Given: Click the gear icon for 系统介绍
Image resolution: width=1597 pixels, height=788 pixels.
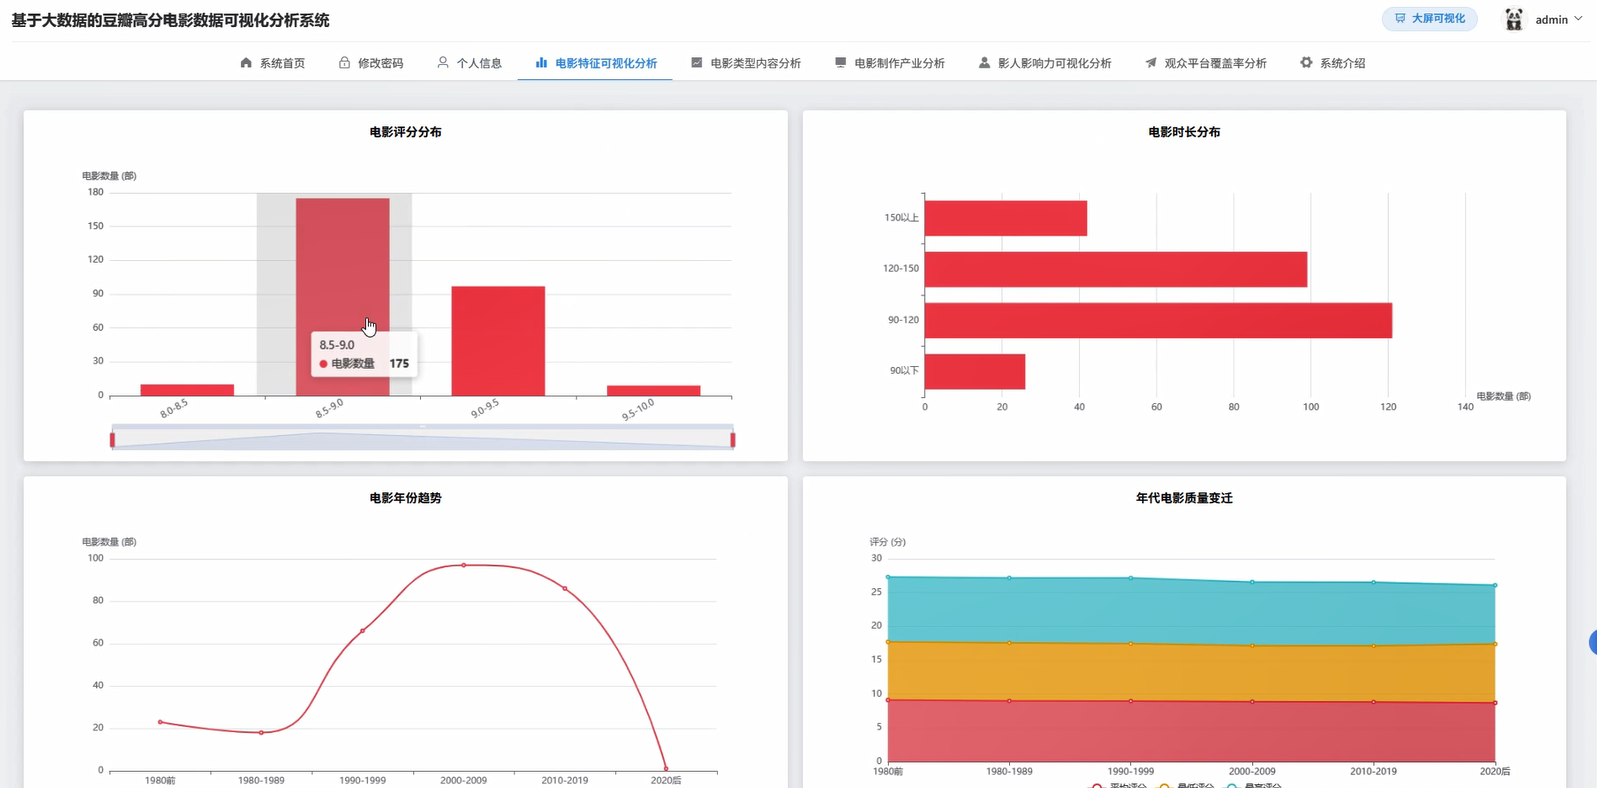Looking at the screenshot, I should [x=1306, y=63].
